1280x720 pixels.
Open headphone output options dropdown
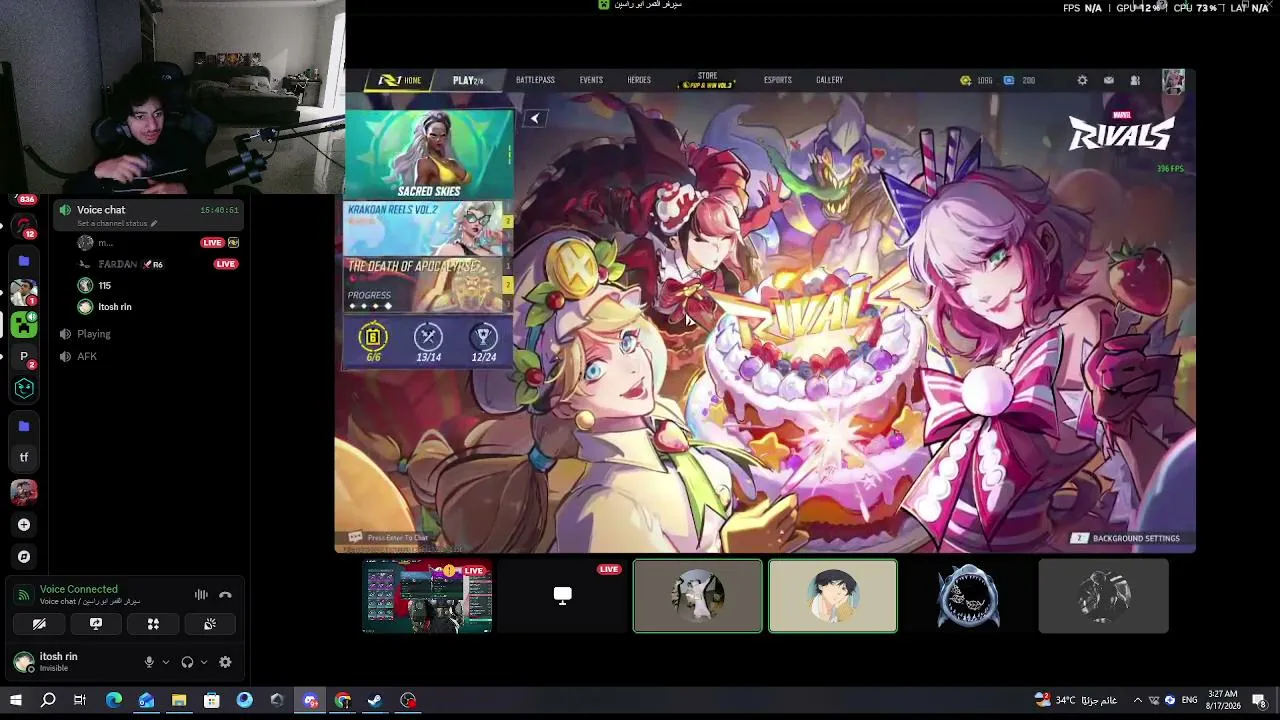pos(203,662)
